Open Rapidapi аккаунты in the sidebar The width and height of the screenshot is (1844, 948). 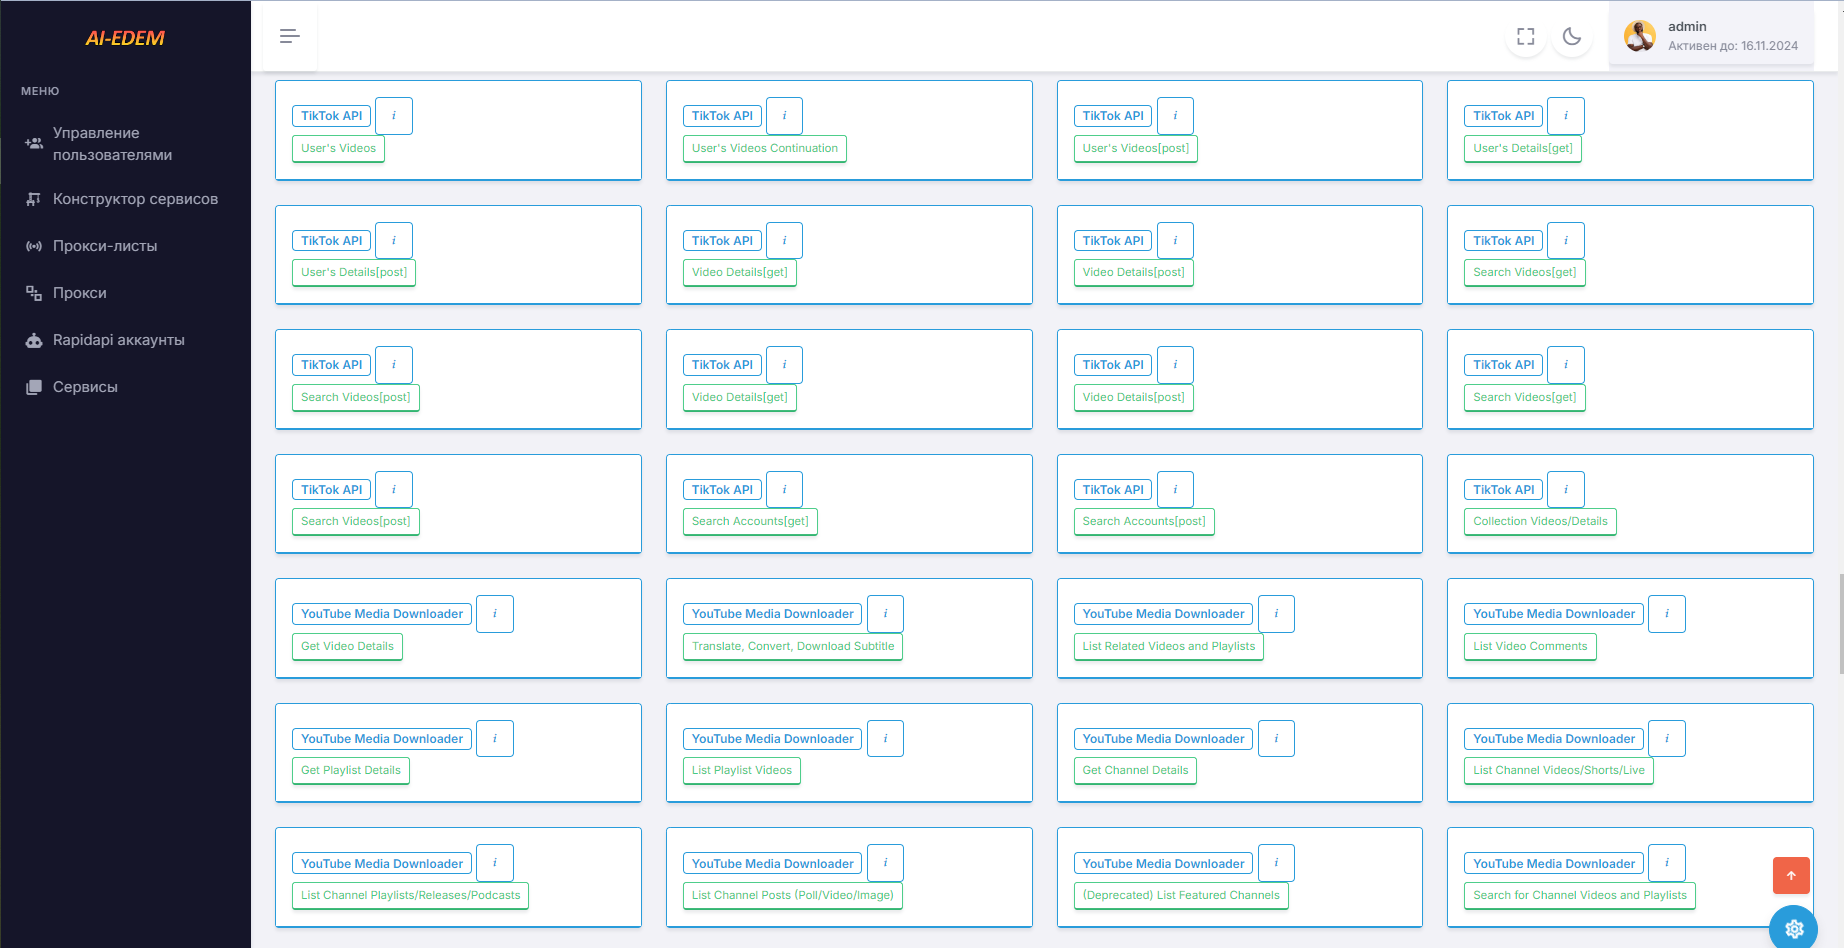point(125,340)
